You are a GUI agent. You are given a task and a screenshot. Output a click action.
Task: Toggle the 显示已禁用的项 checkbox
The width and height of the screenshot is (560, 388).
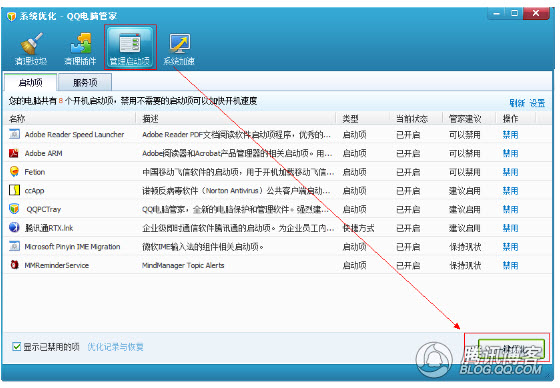pyautogui.click(x=16, y=347)
